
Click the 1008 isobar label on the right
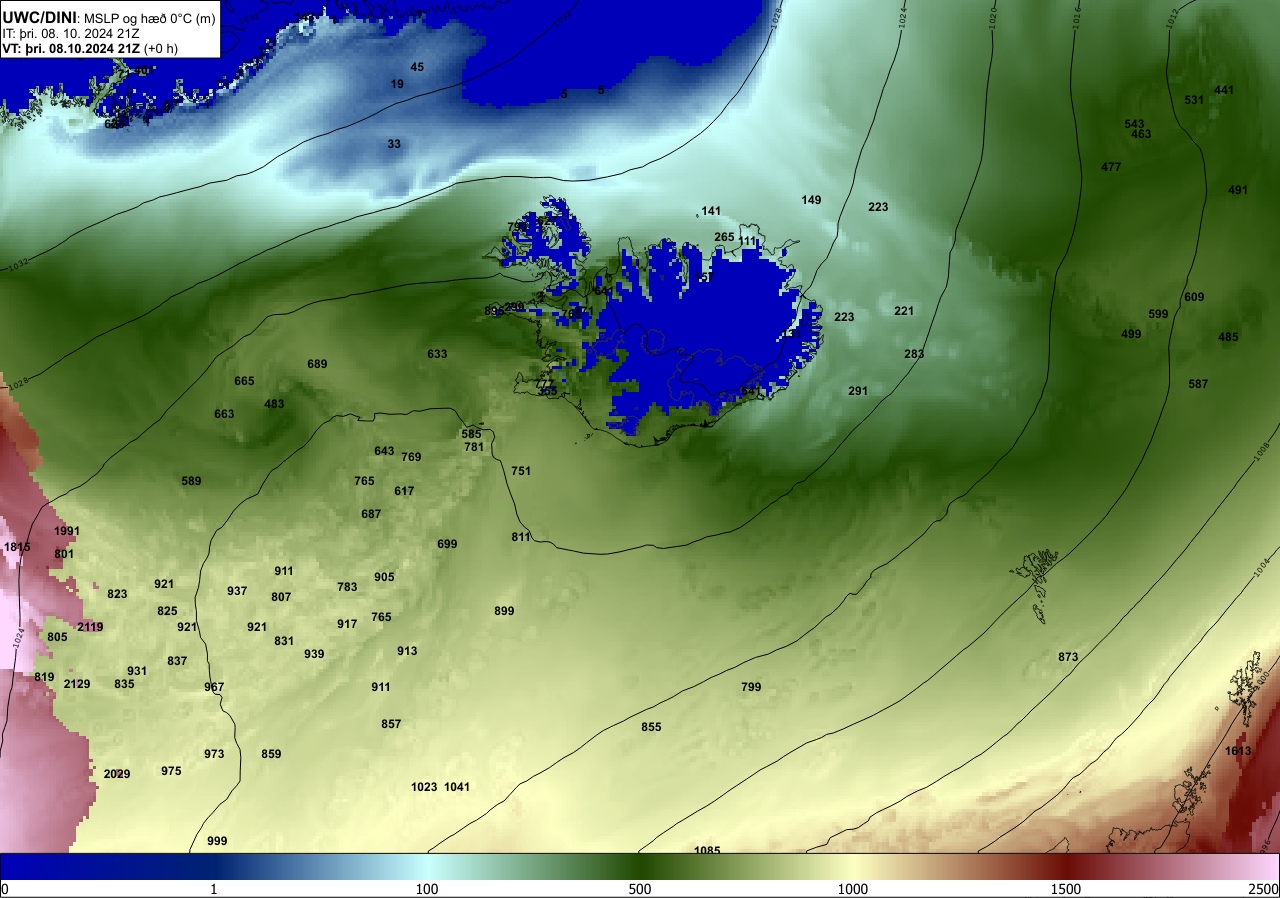tap(1262, 453)
